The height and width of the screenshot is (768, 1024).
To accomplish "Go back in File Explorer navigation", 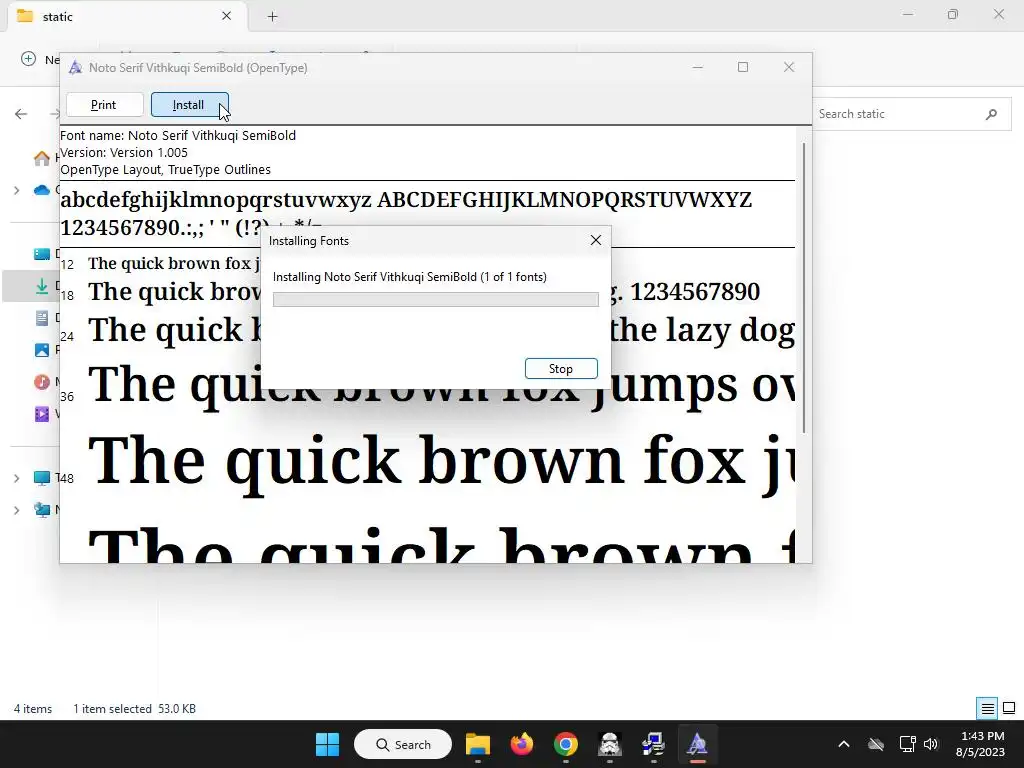I will (x=21, y=114).
